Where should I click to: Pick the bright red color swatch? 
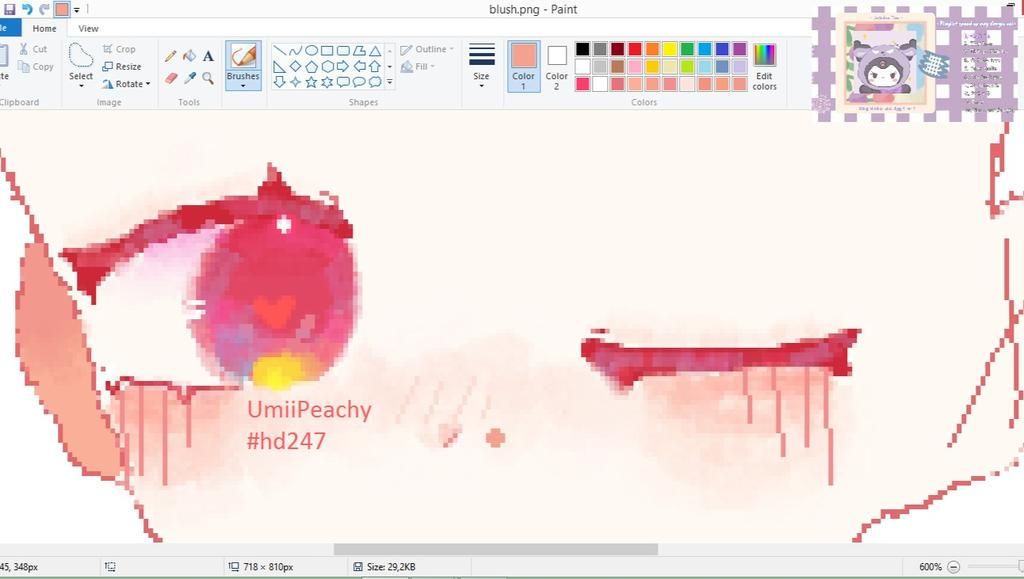(x=635, y=49)
